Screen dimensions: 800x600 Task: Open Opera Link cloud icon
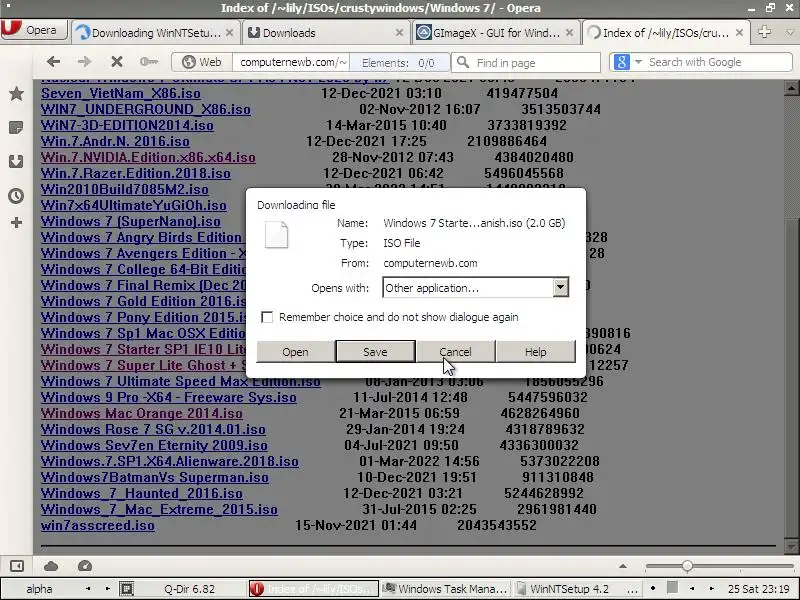51,566
